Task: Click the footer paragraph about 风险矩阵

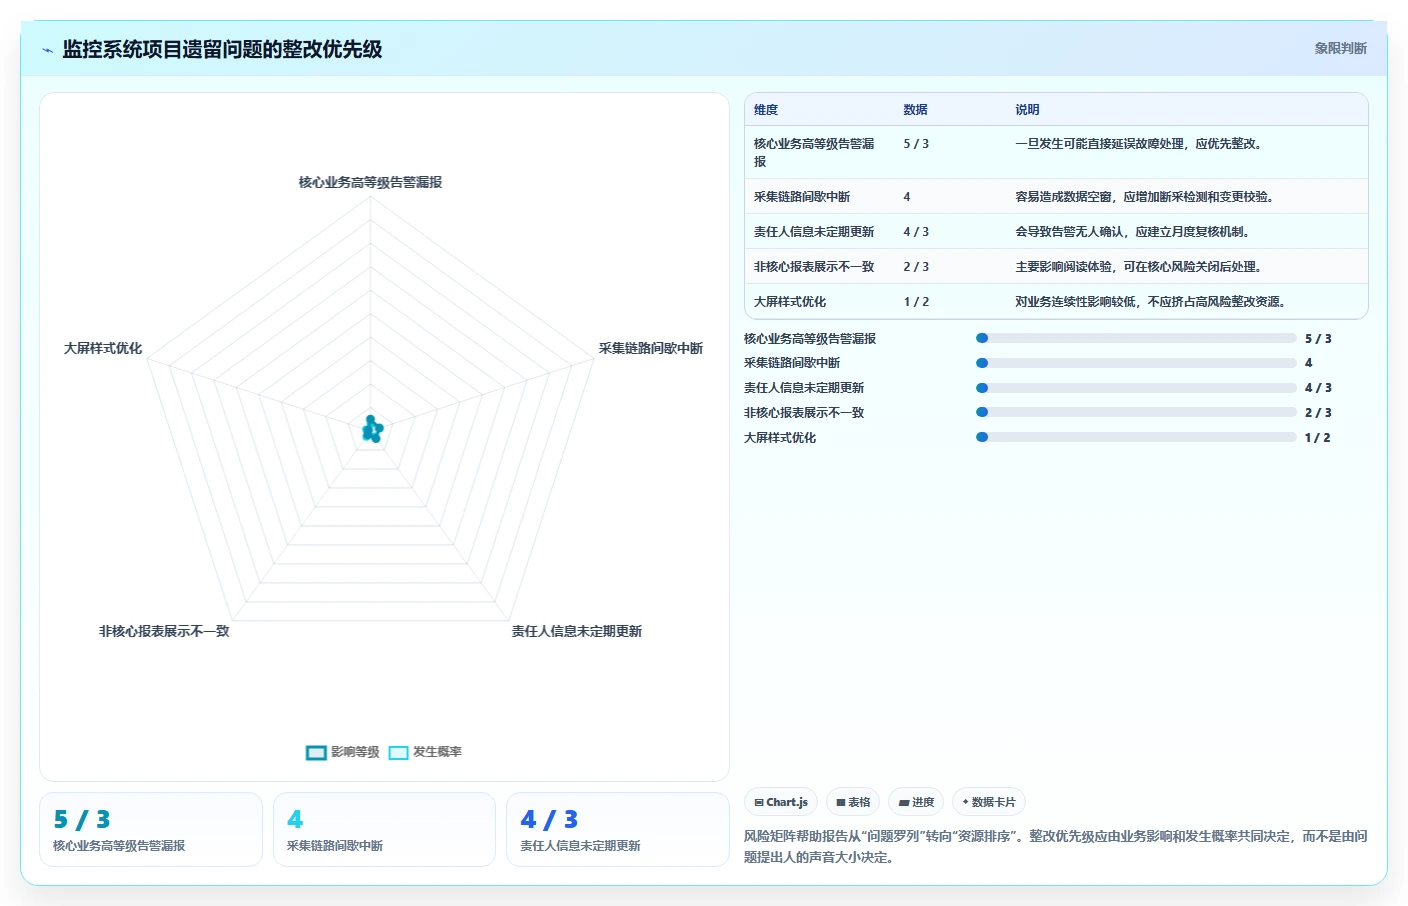Action: tap(1056, 846)
